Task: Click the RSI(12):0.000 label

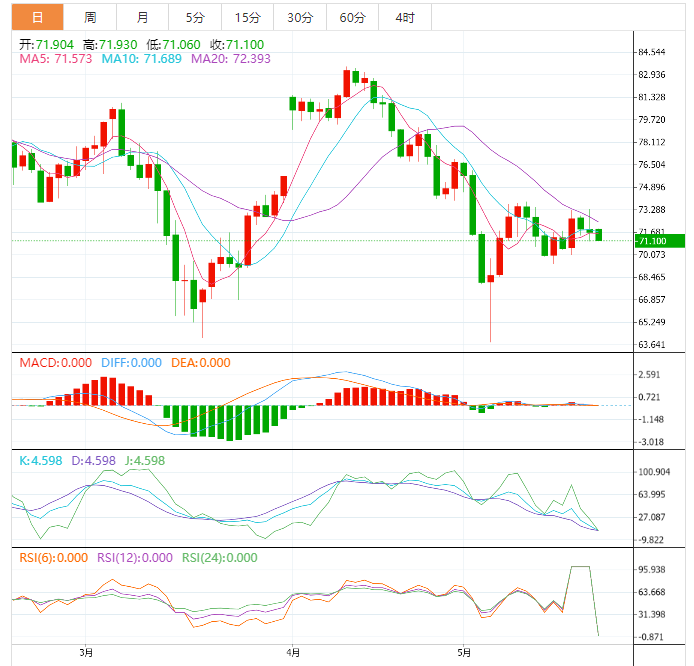Action: (135, 558)
